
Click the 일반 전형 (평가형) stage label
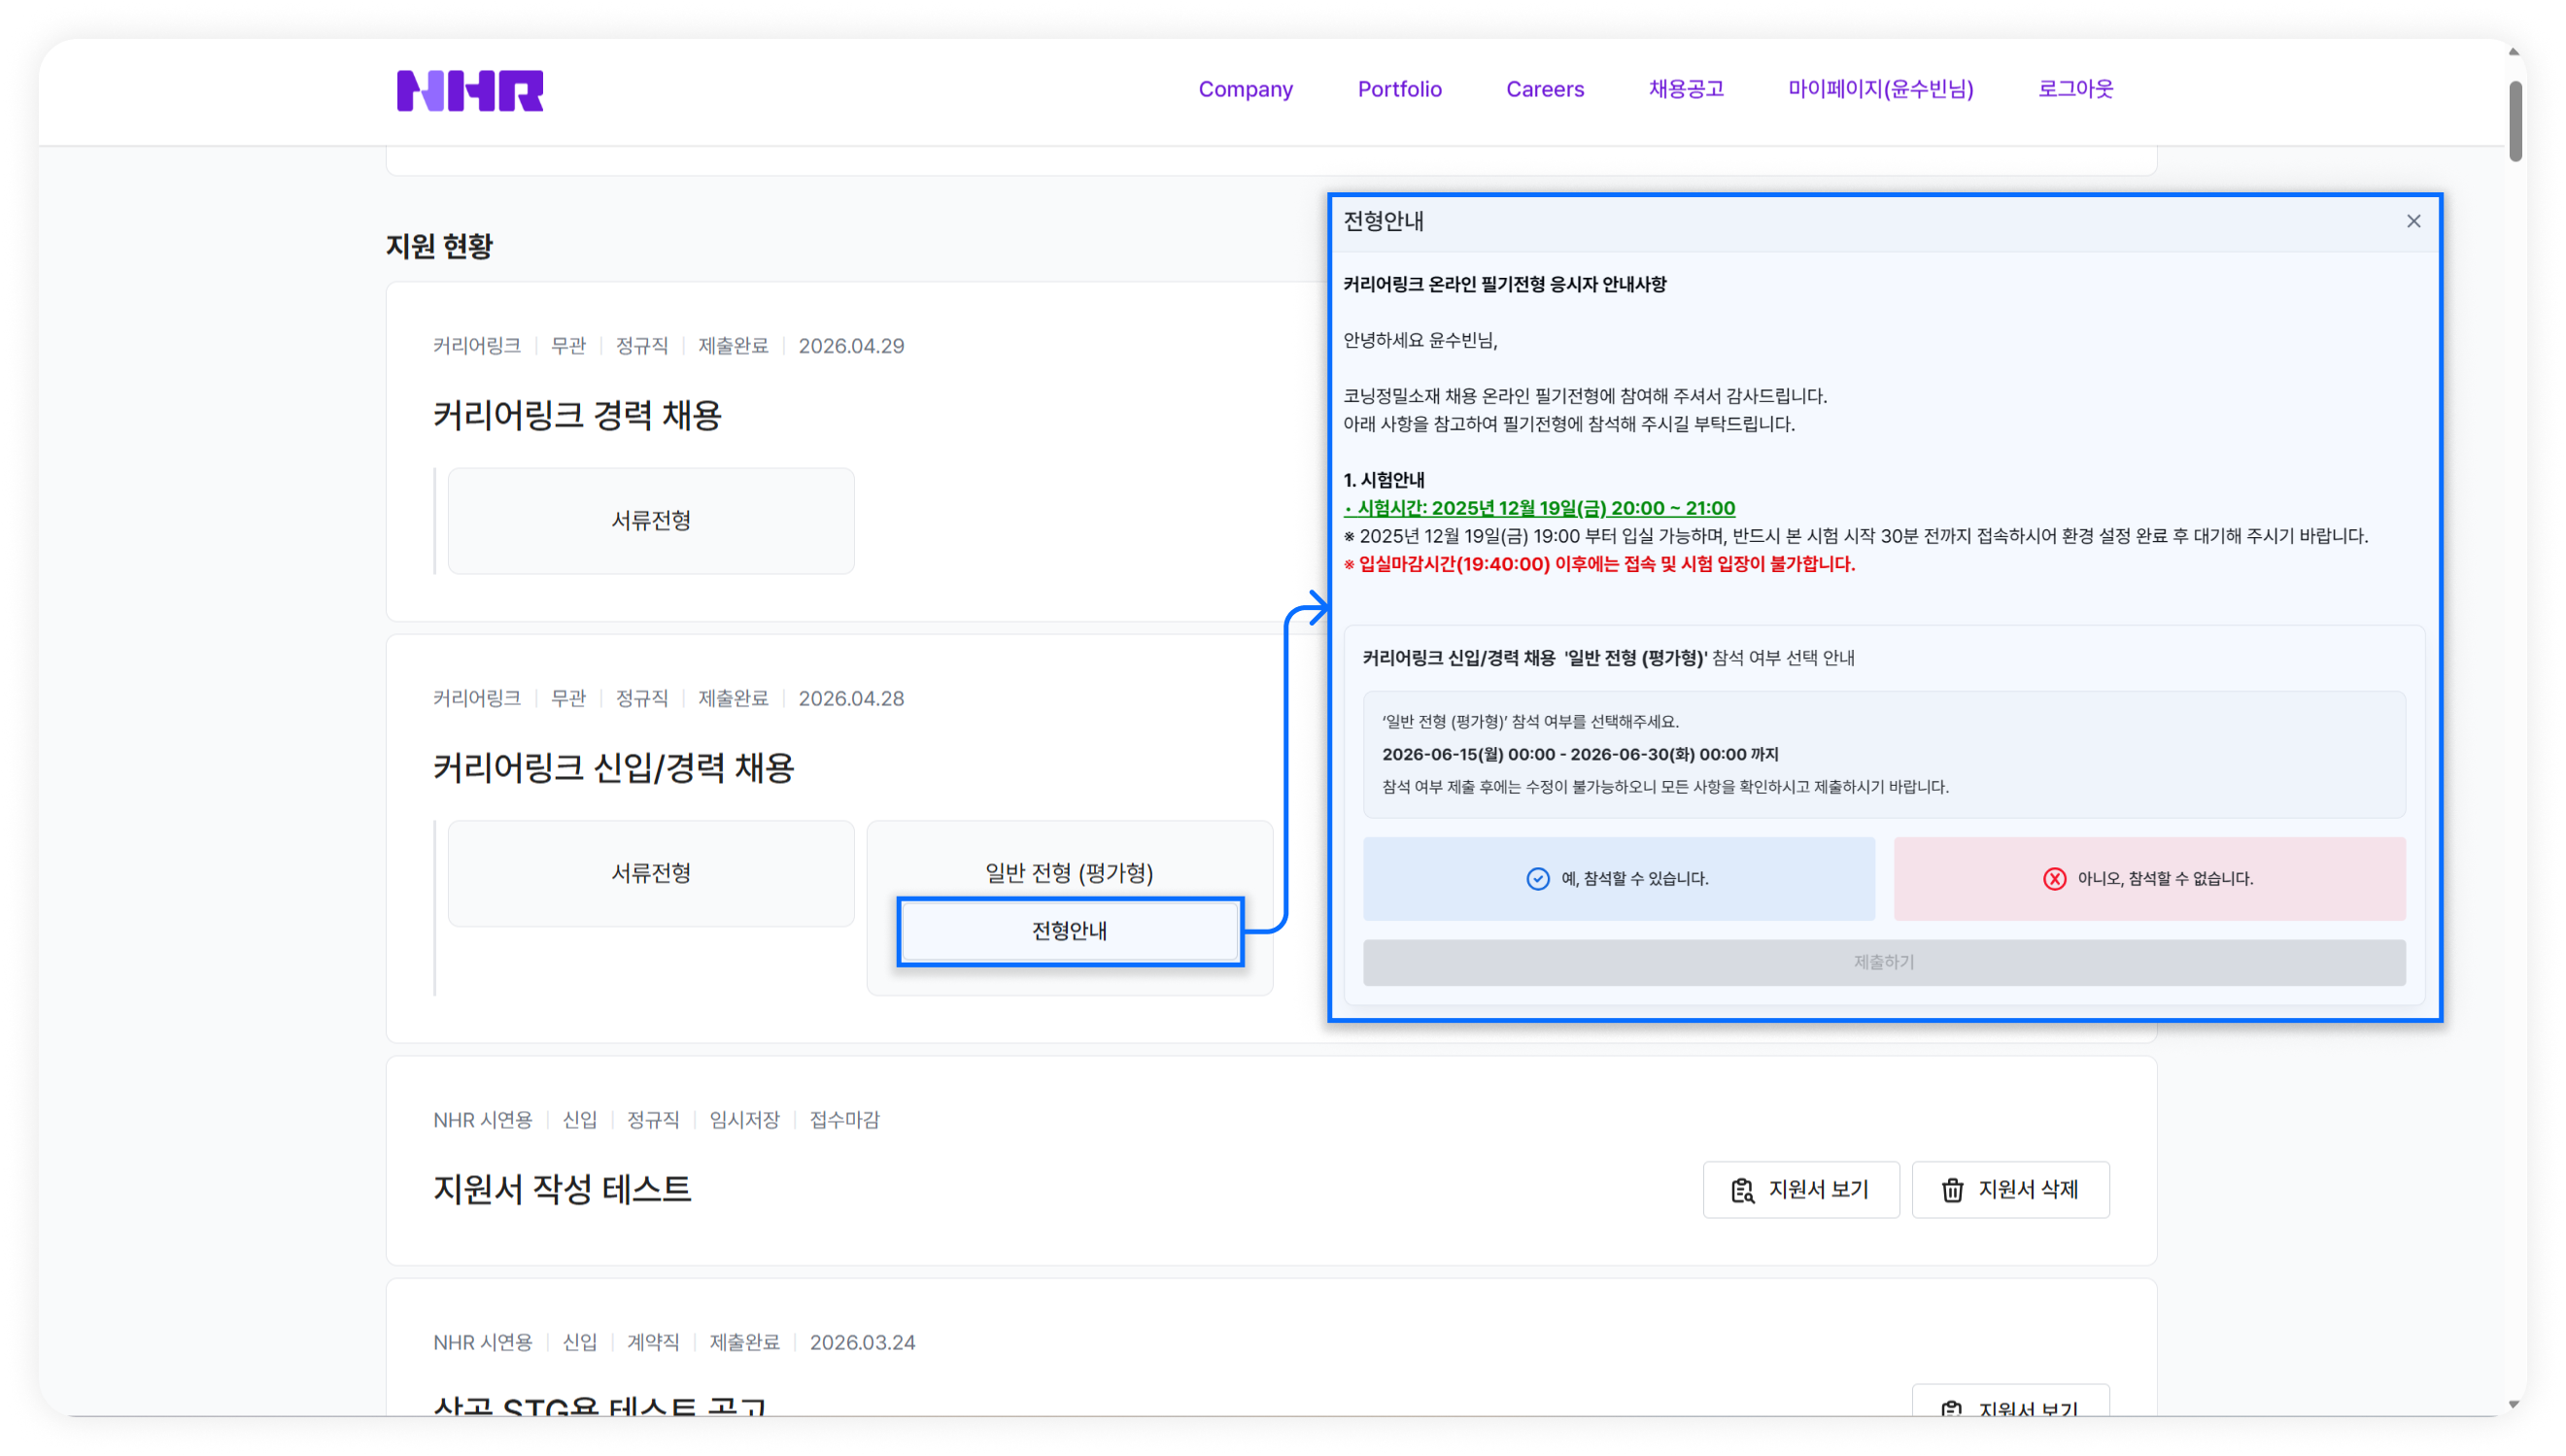point(1069,873)
